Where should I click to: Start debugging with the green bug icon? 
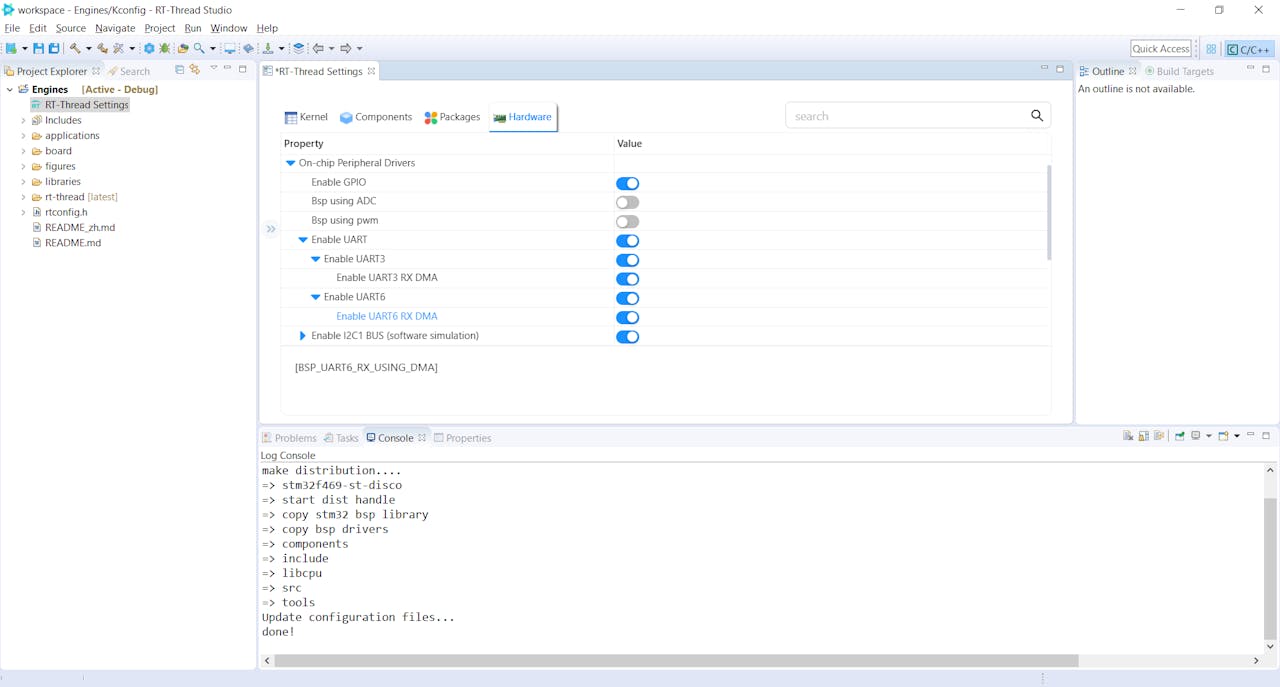tap(165, 48)
